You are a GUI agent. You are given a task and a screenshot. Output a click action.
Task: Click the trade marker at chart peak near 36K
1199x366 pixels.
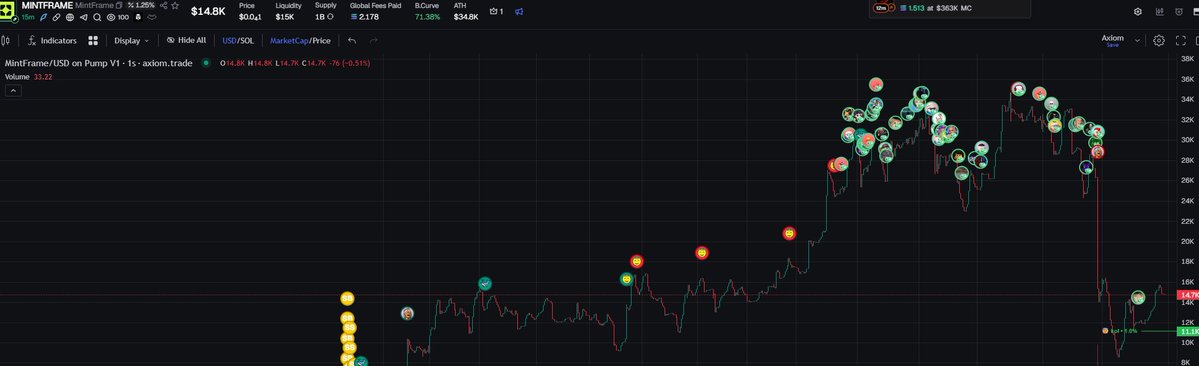[x=876, y=85]
